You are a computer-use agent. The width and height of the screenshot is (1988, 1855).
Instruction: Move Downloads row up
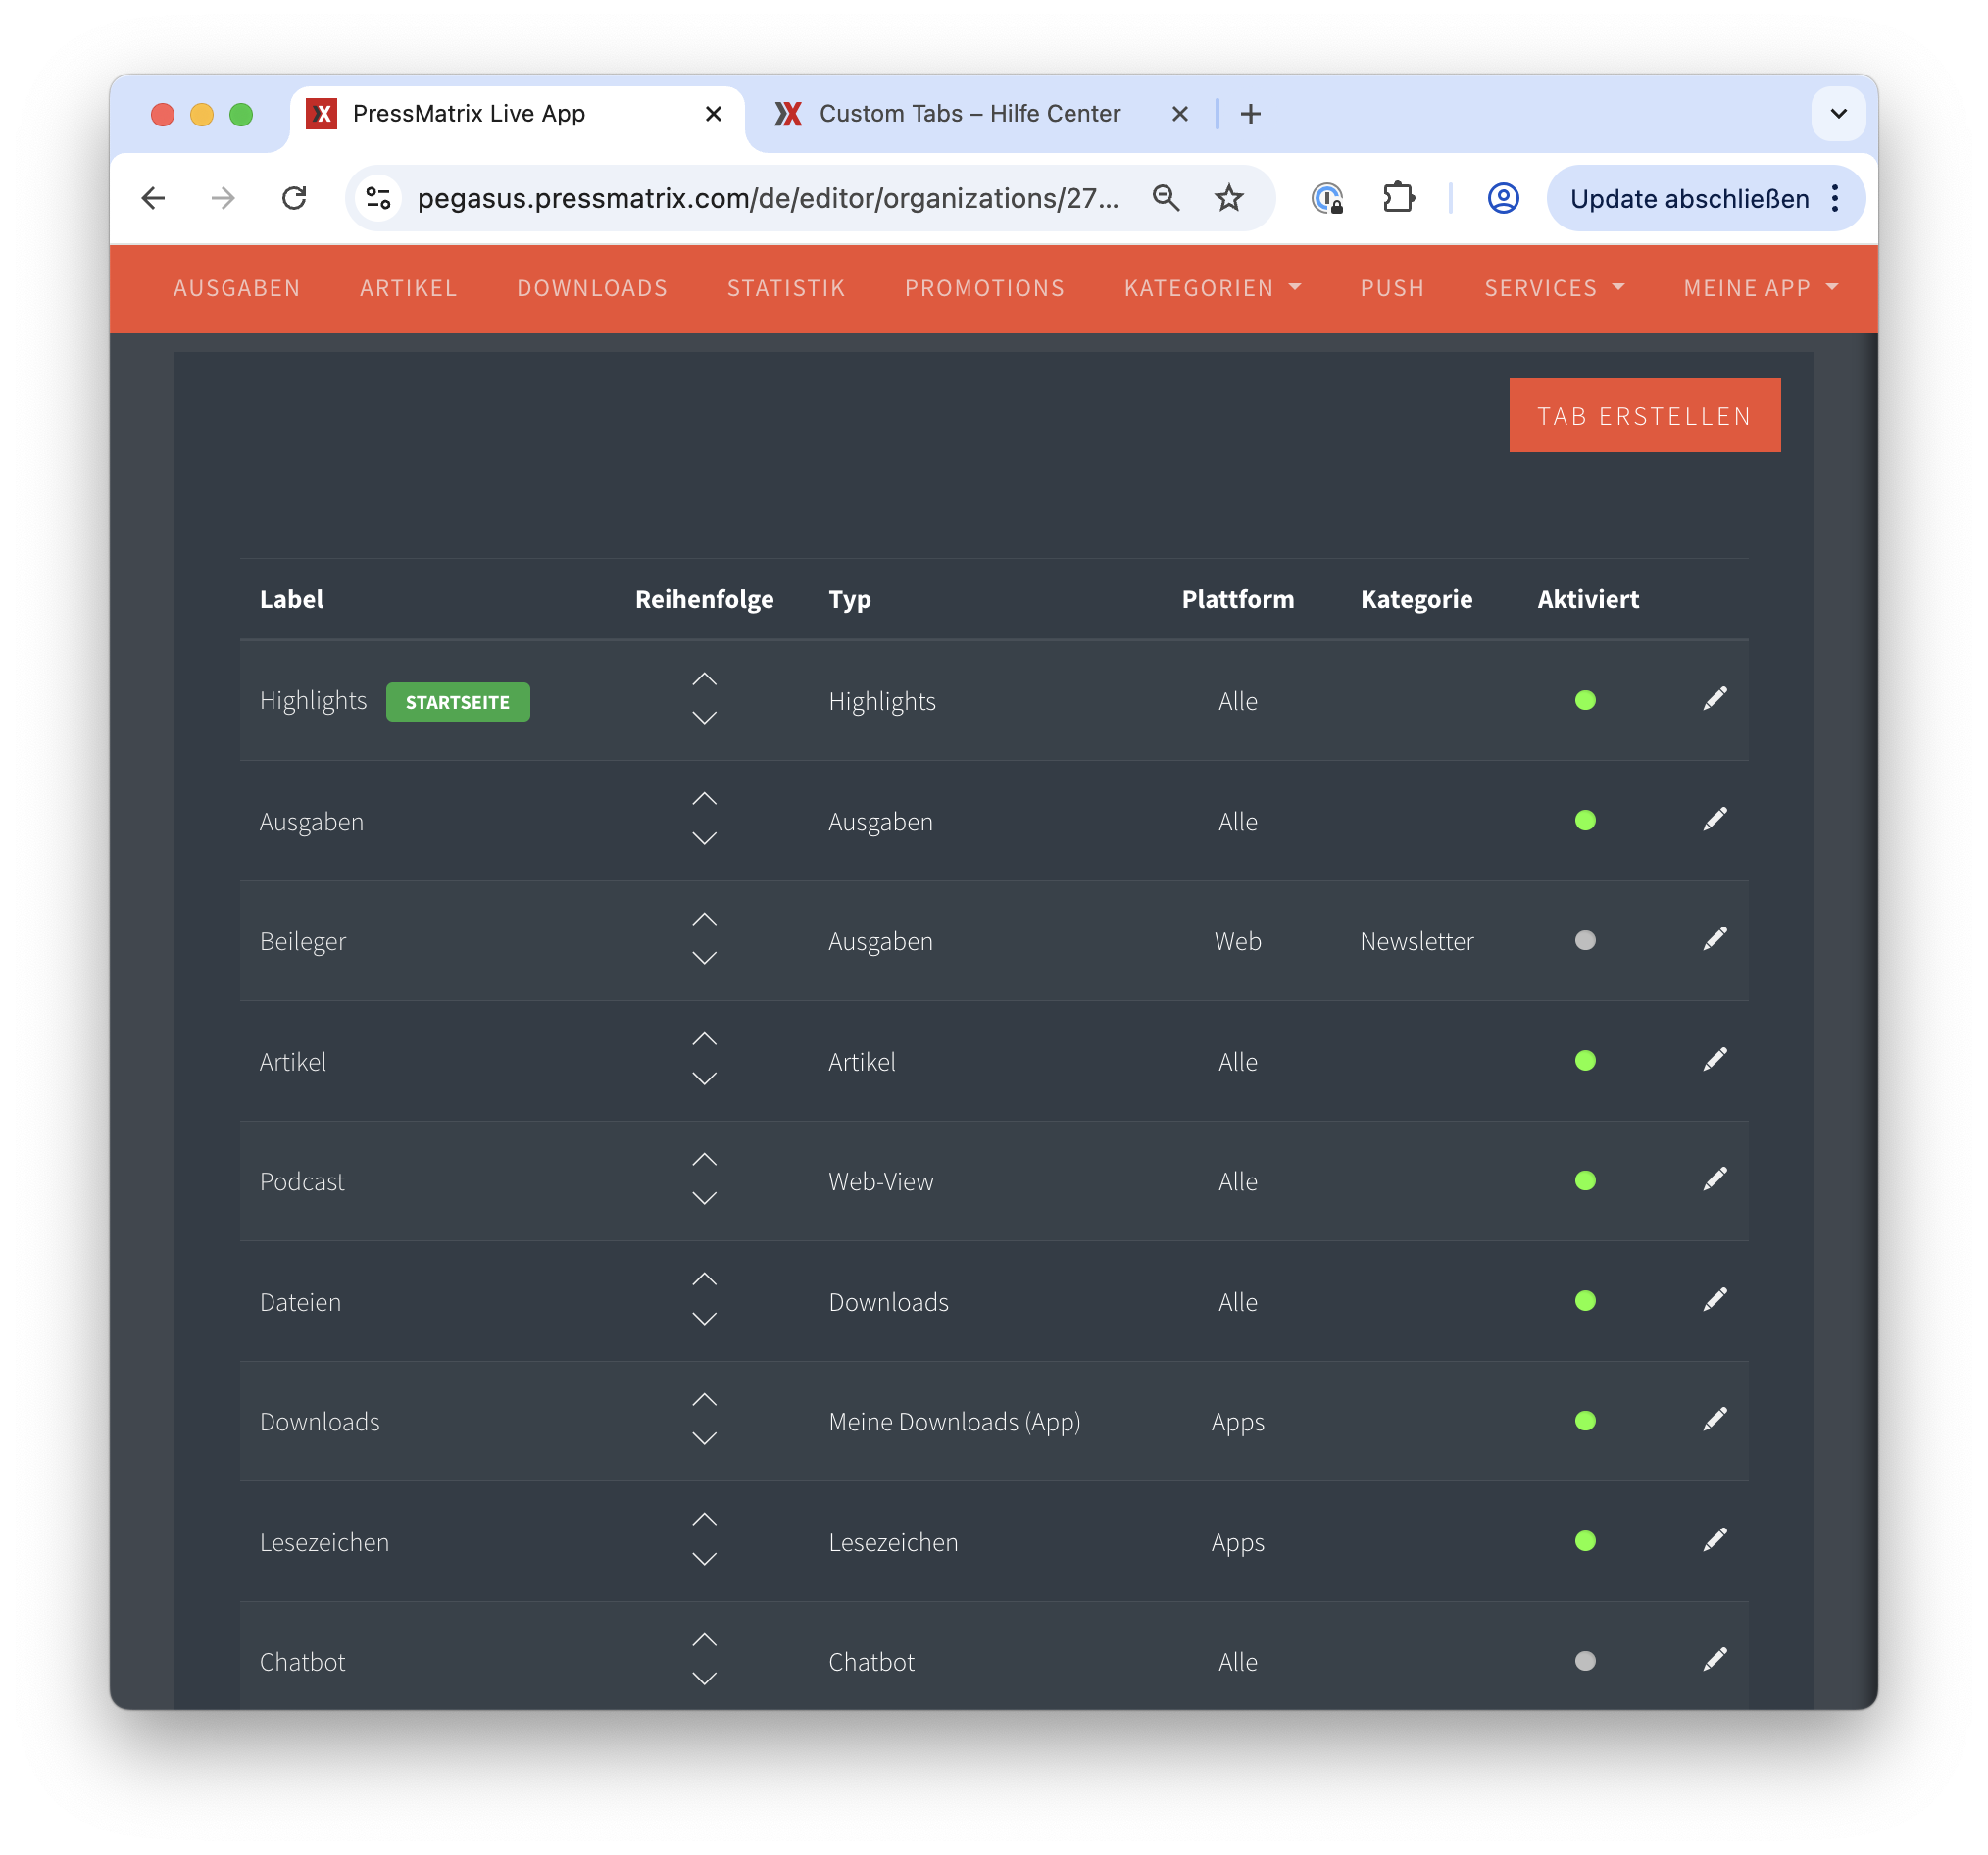704,1399
